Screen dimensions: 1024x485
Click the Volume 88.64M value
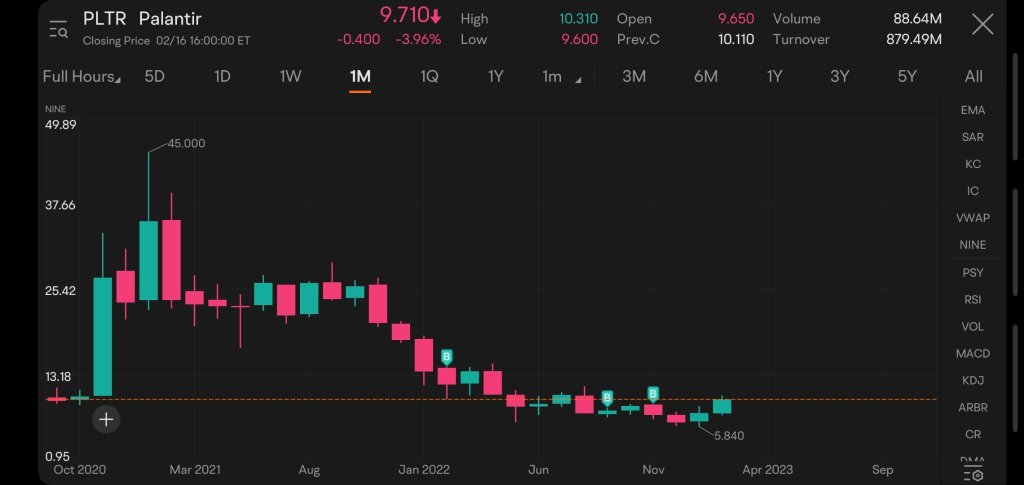point(917,19)
